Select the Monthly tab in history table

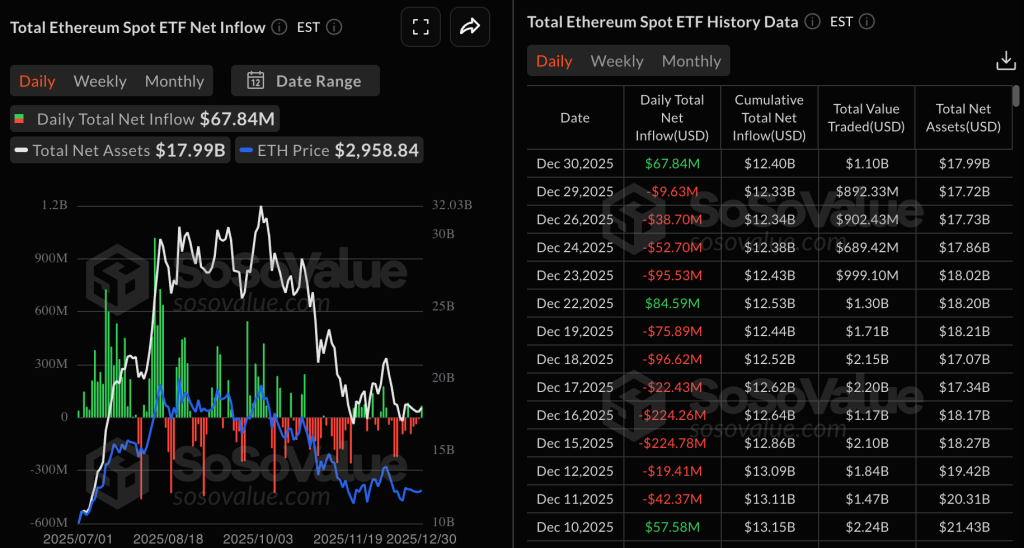pyautogui.click(x=691, y=61)
